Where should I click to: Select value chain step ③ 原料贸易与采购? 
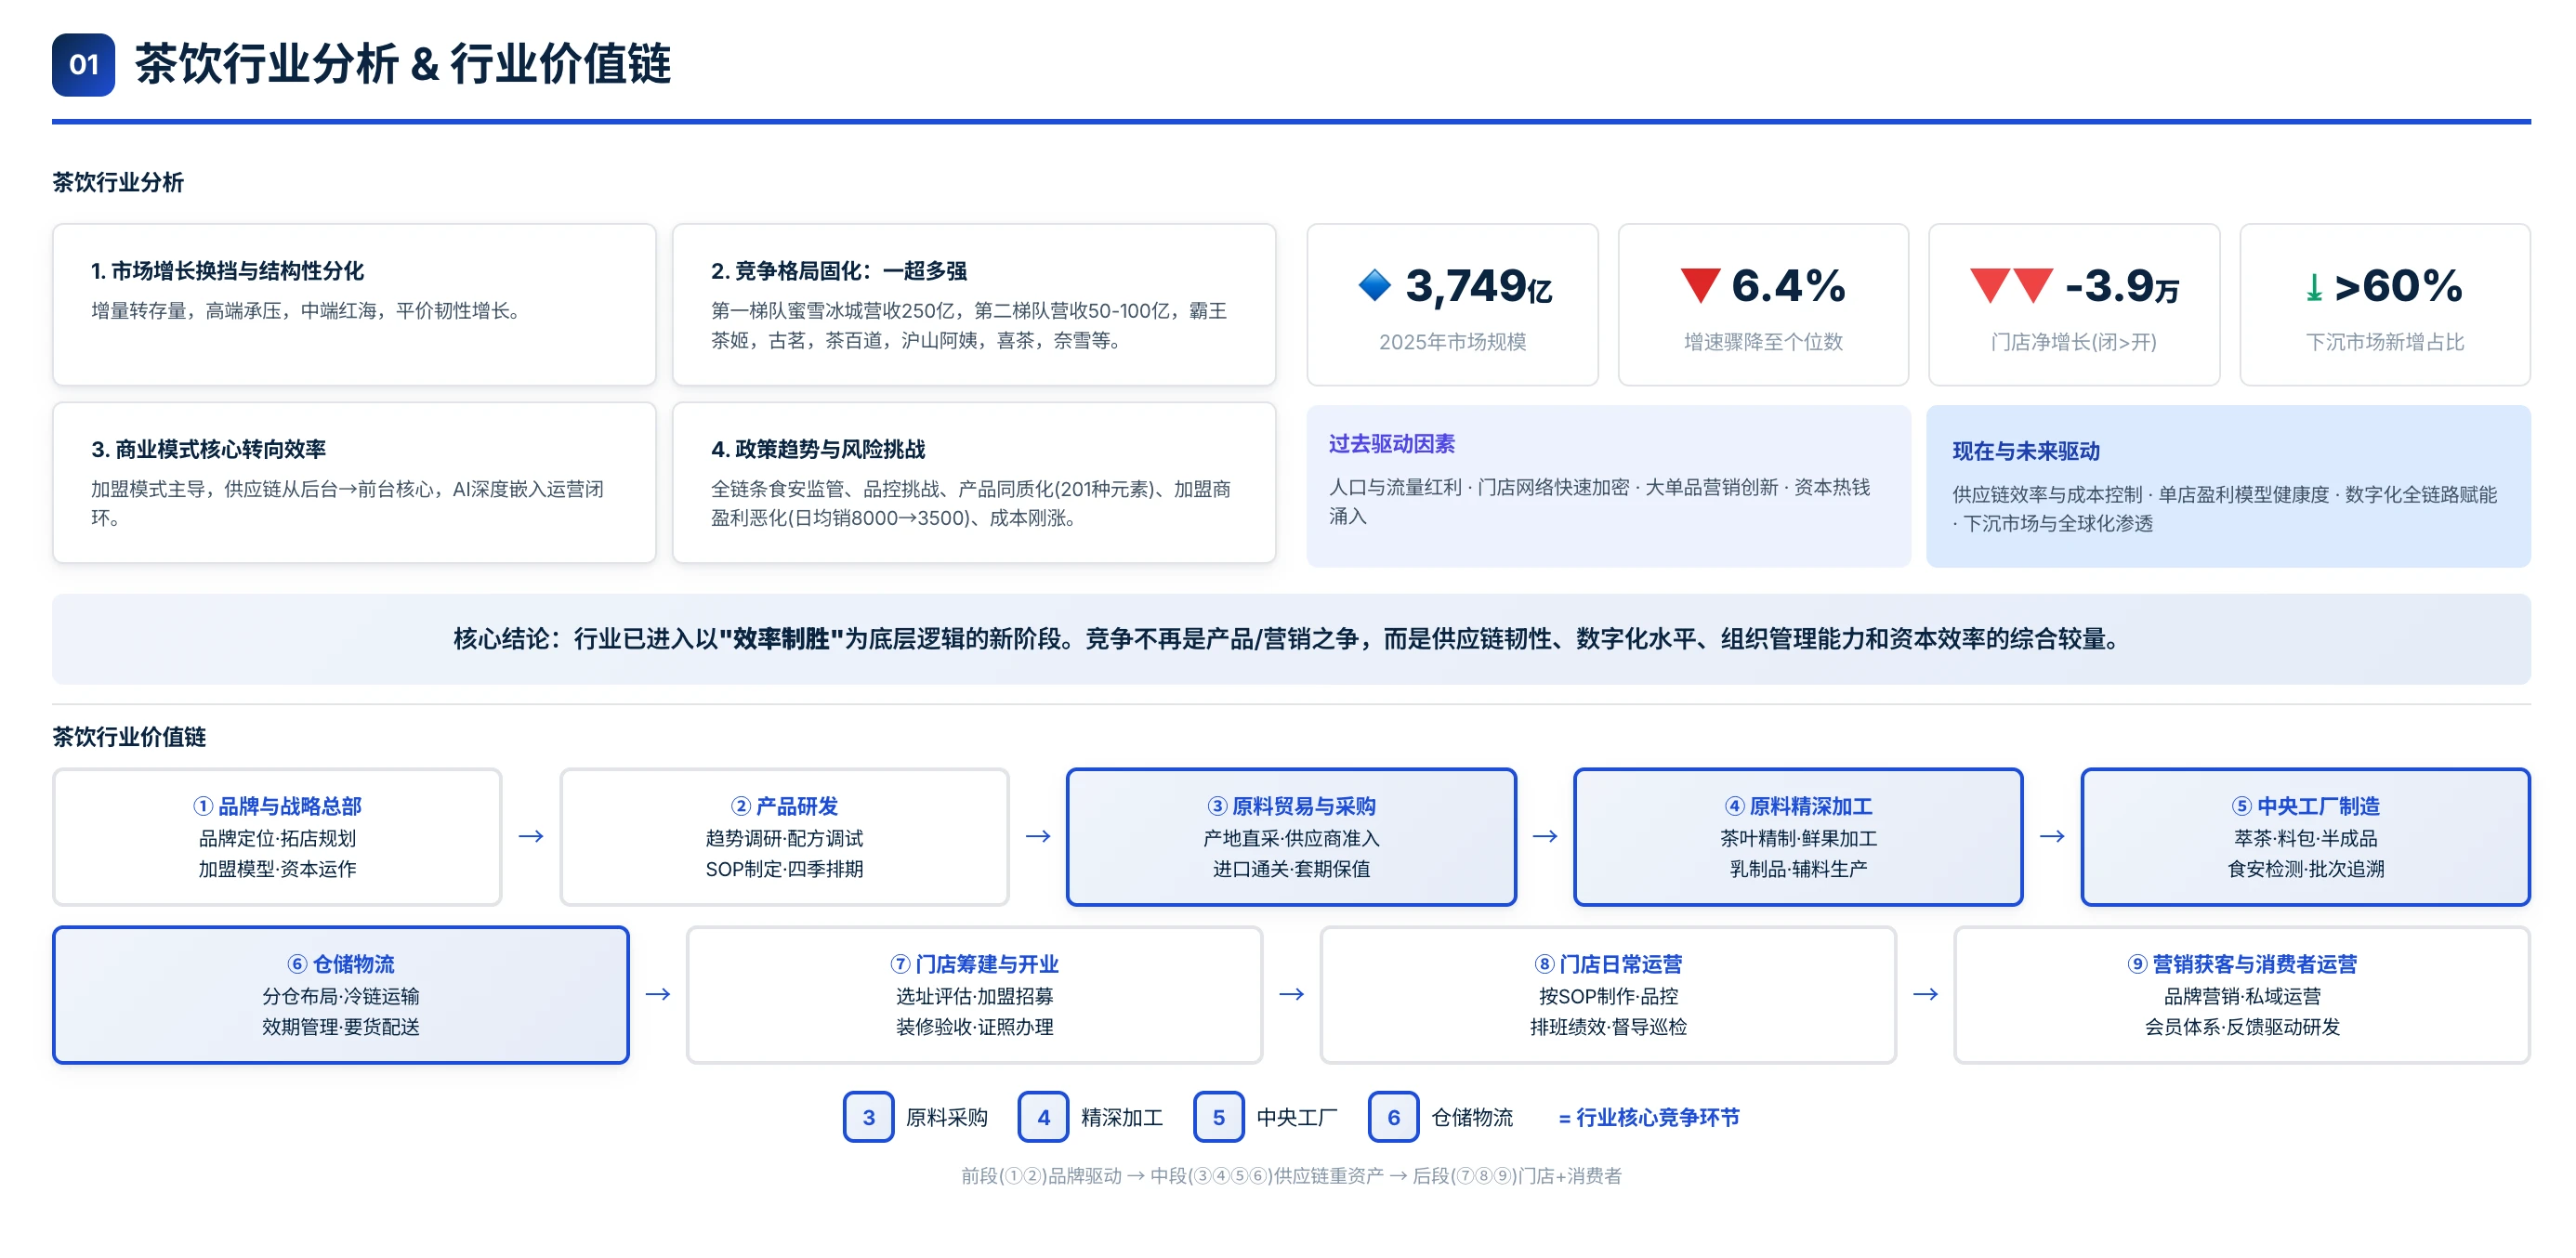tap(1291, 837)
